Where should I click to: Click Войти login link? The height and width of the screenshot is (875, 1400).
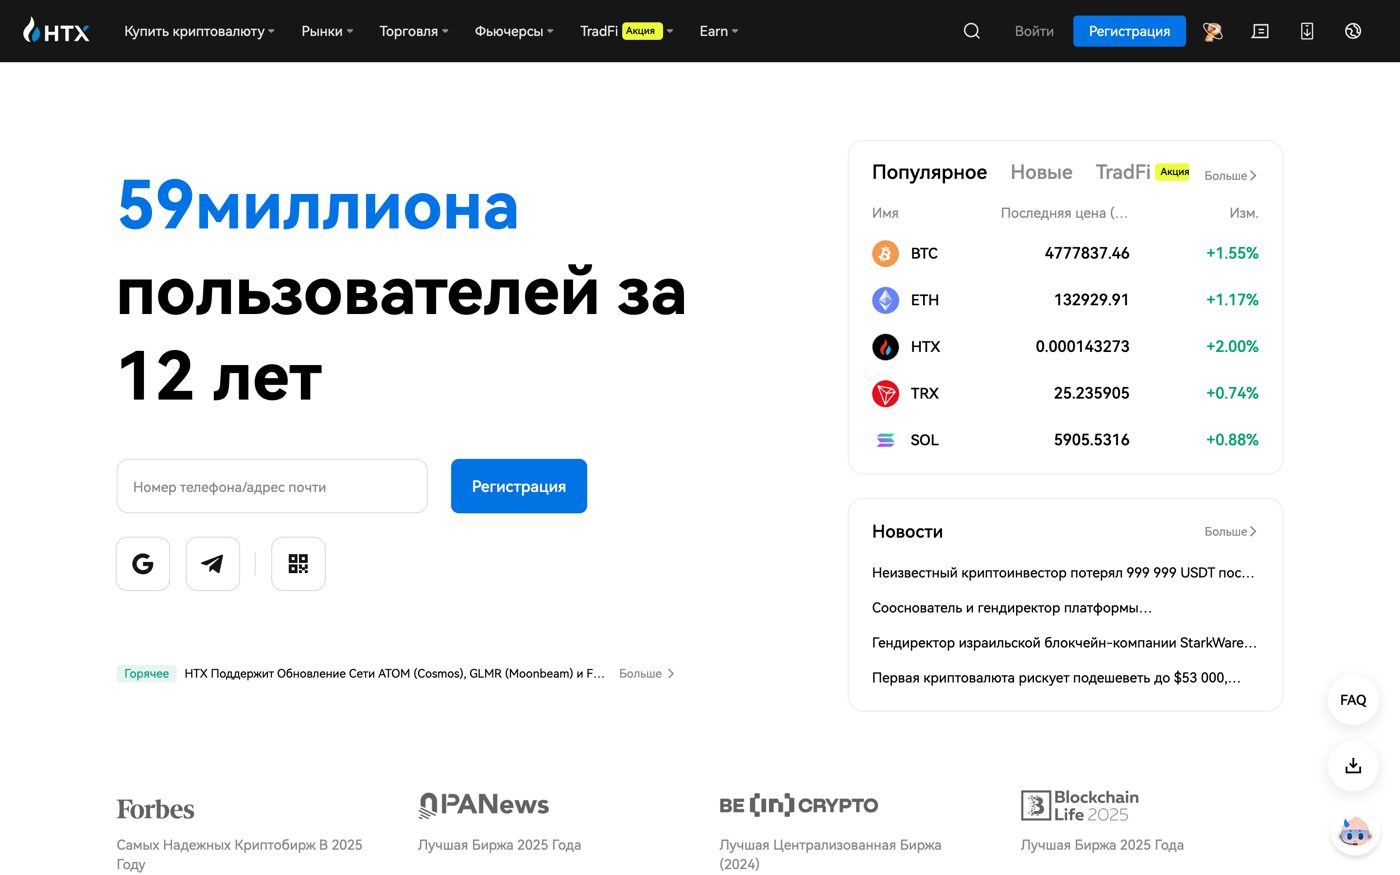[1034, 31]
